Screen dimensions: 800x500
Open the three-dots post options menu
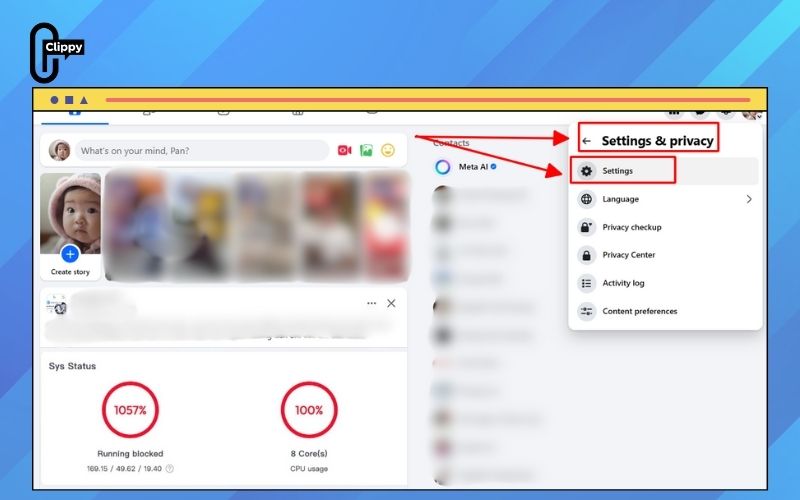click(x=371, y=303)
